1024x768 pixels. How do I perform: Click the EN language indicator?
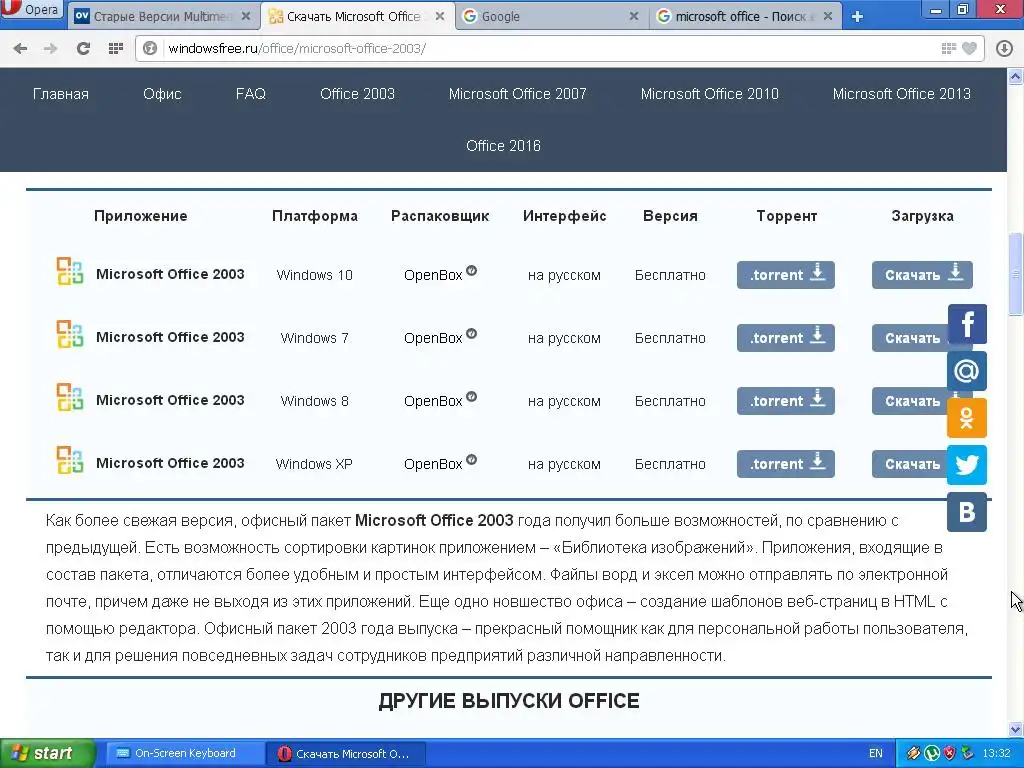(876, 753)
